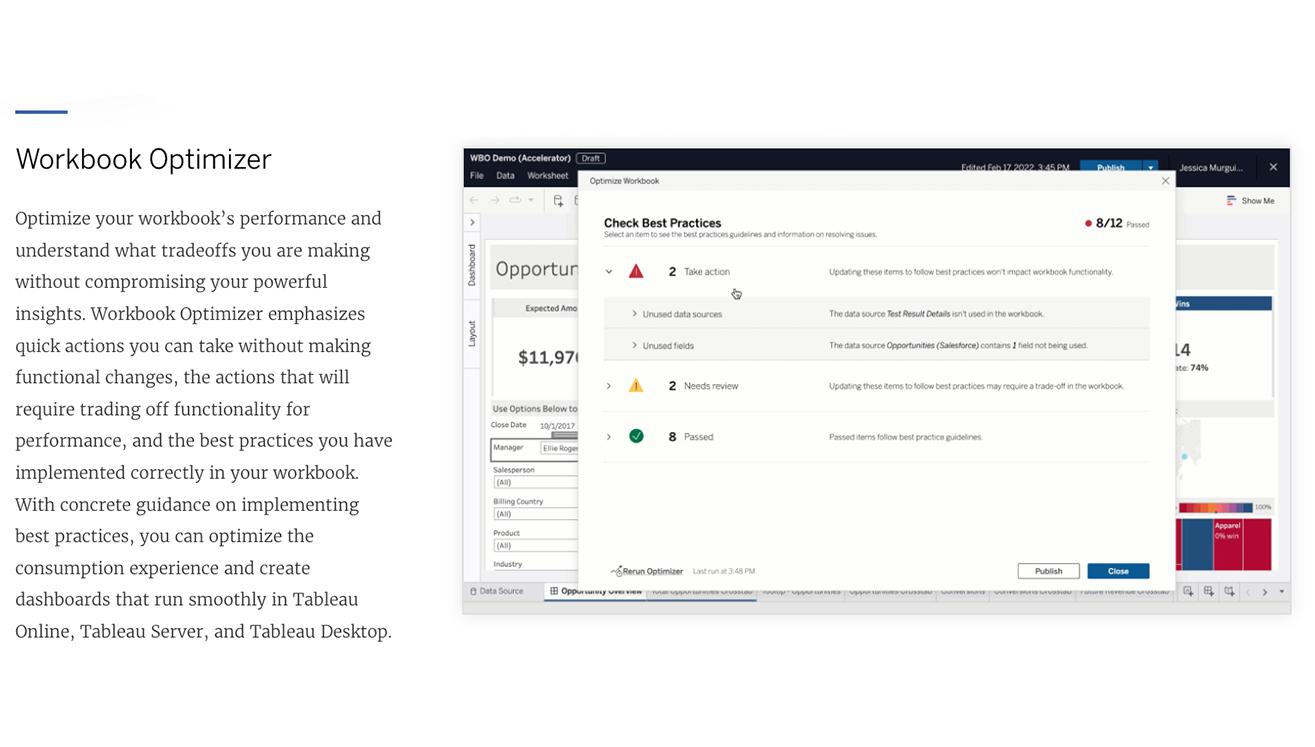Image resolution: width=1315 pixels, height=747 pixels.
Task: Click the red Take action alert icon
Action: [636, 271]
